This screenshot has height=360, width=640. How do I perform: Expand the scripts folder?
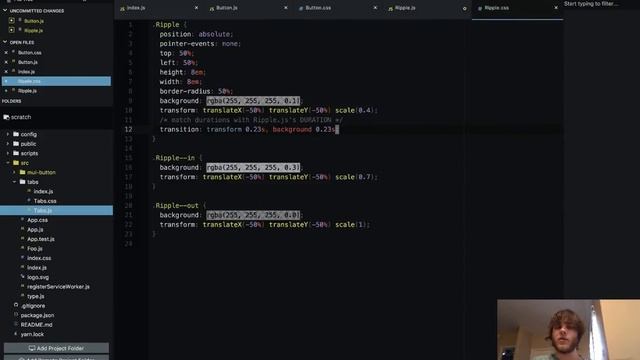pyautogui.click(x=8, y=153)
